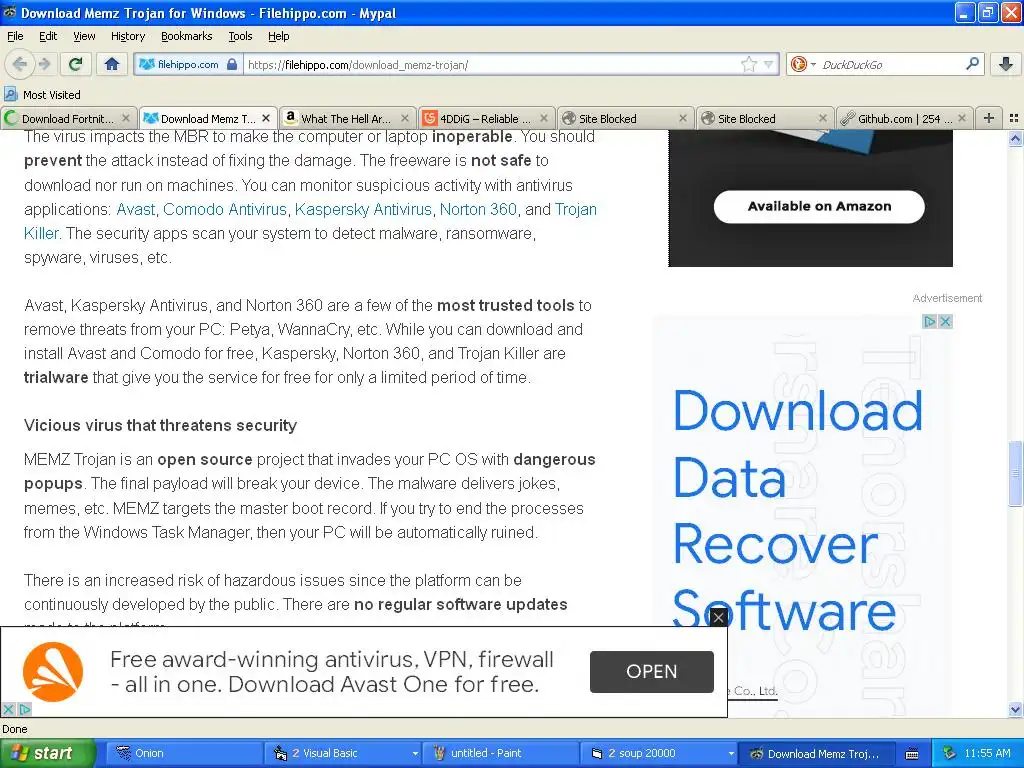1024x768 pixels.
Task: Close the bottom banner with black X
Action: 718,616
